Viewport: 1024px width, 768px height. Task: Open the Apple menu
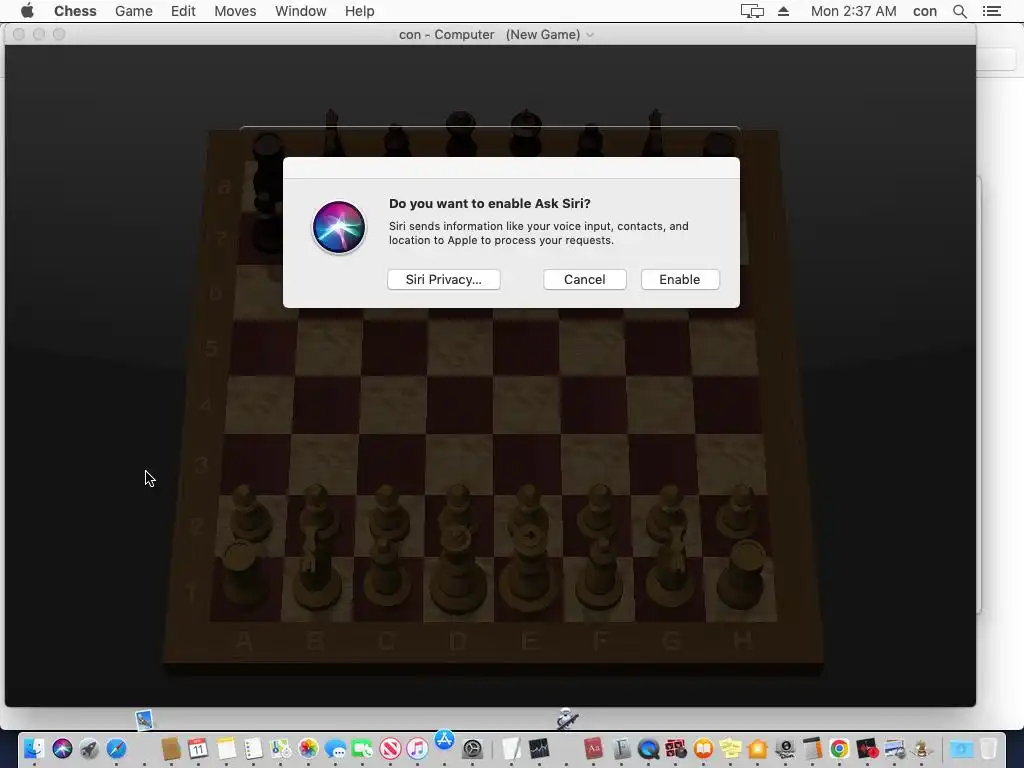[x=27, y=11]
